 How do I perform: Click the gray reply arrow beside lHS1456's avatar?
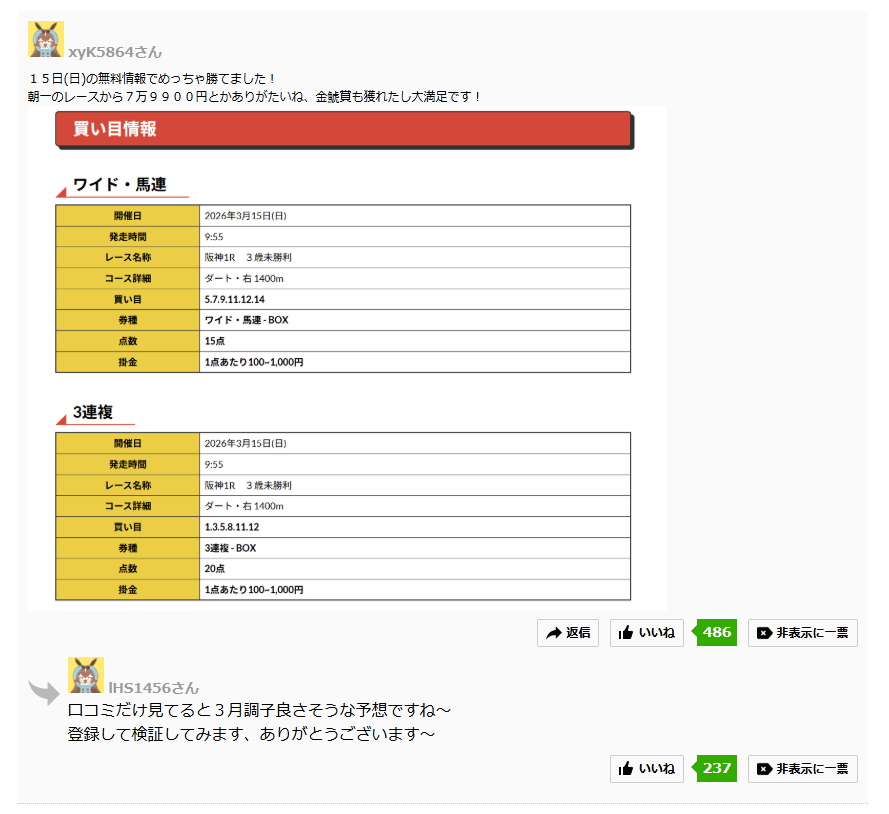[x=44, y=692]
